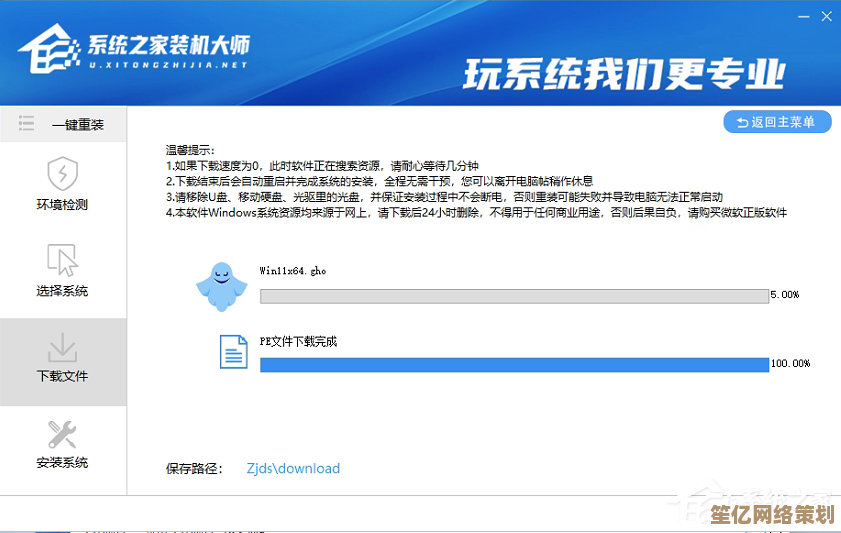Click the 100.00% progress percentage
This screenshot has height=533, width=841.
click(790, 364)
